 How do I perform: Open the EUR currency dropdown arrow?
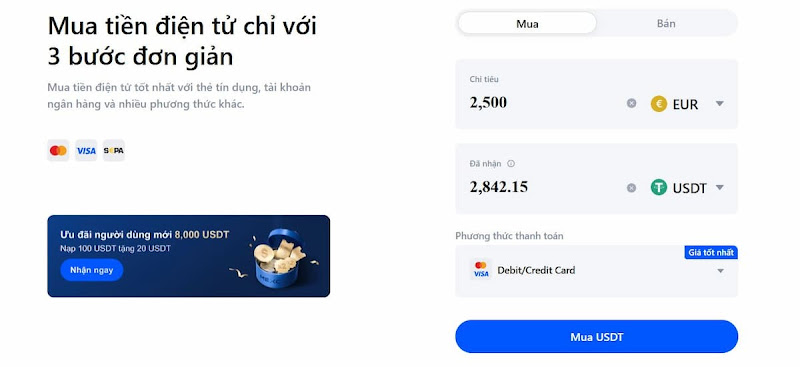click(x=719, y=104)
